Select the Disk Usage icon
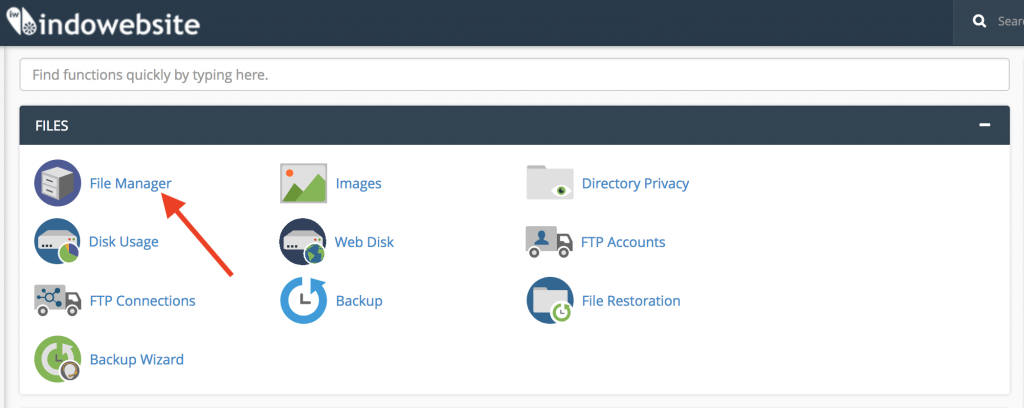This screenshot has width=1024, height=408. pyautogui.click(x=57, y=242)
